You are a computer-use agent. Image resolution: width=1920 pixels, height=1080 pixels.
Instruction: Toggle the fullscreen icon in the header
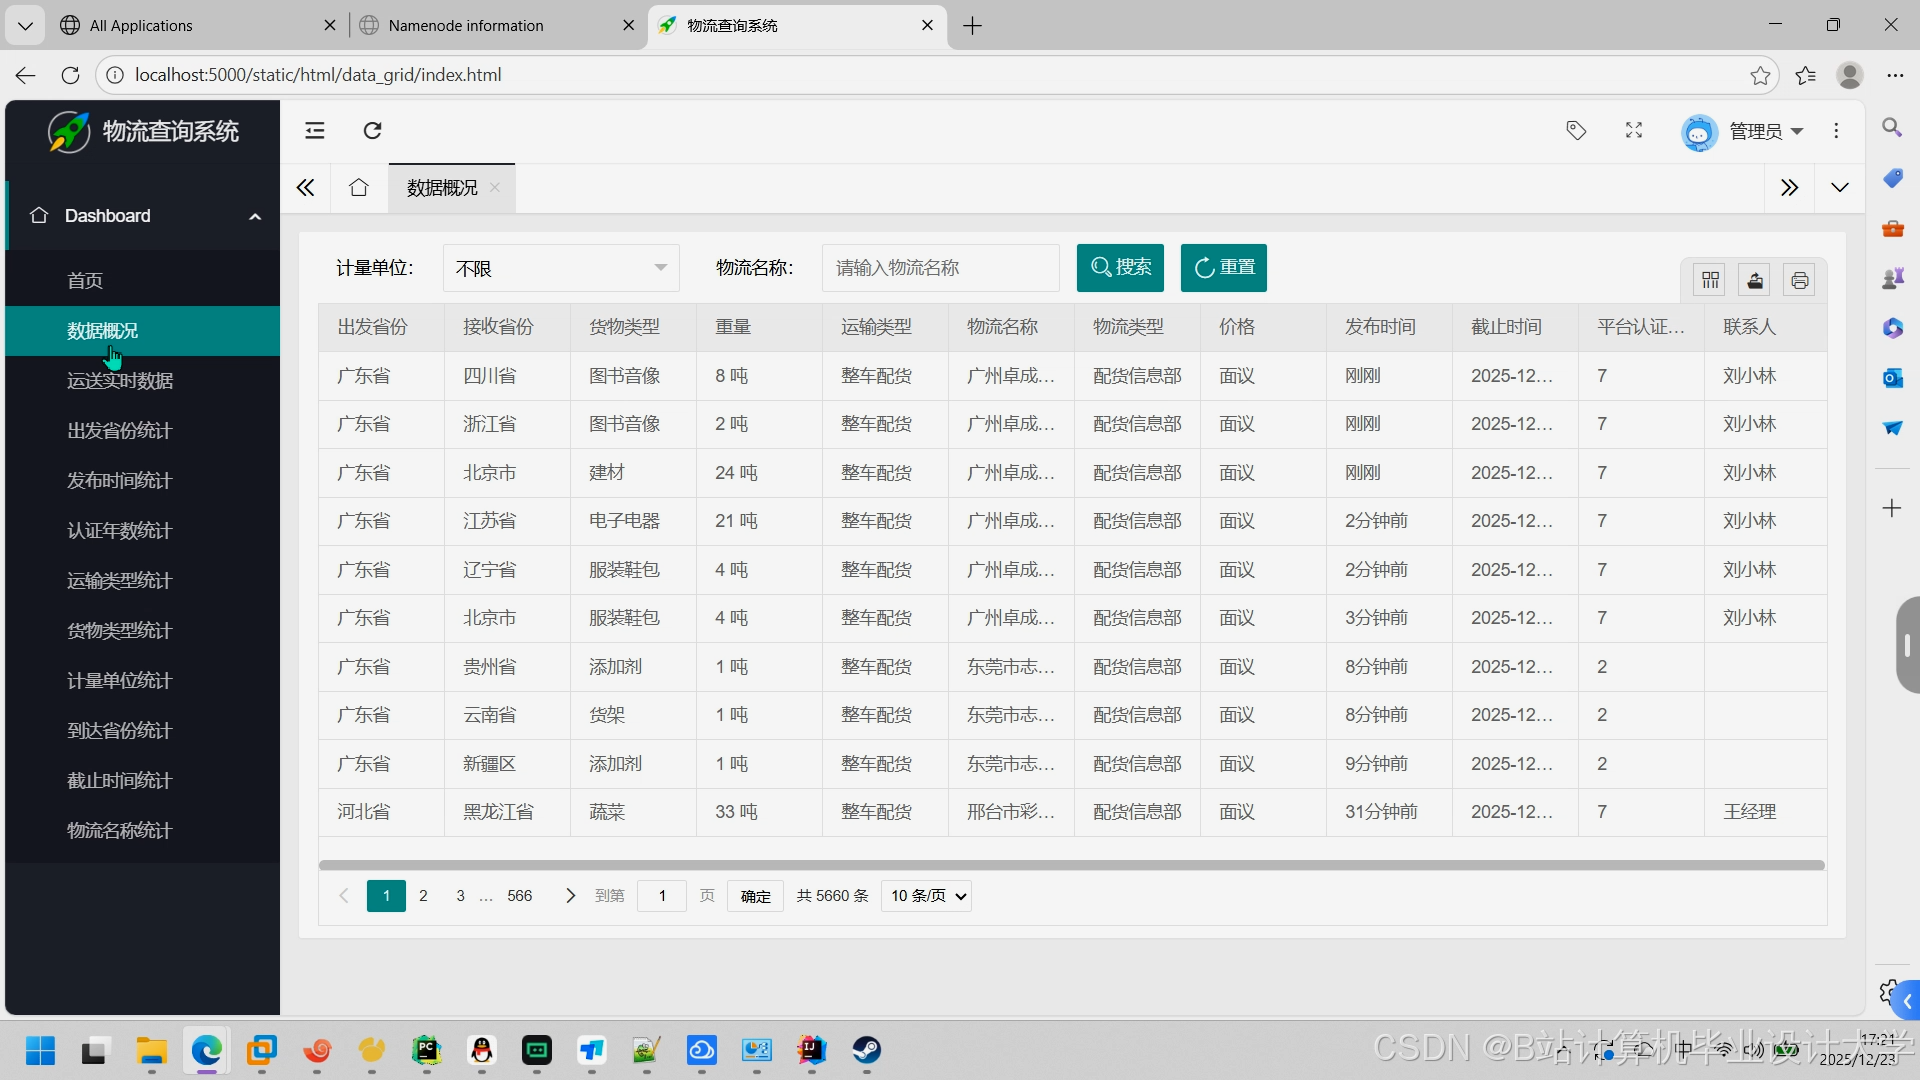(1634, 131)
